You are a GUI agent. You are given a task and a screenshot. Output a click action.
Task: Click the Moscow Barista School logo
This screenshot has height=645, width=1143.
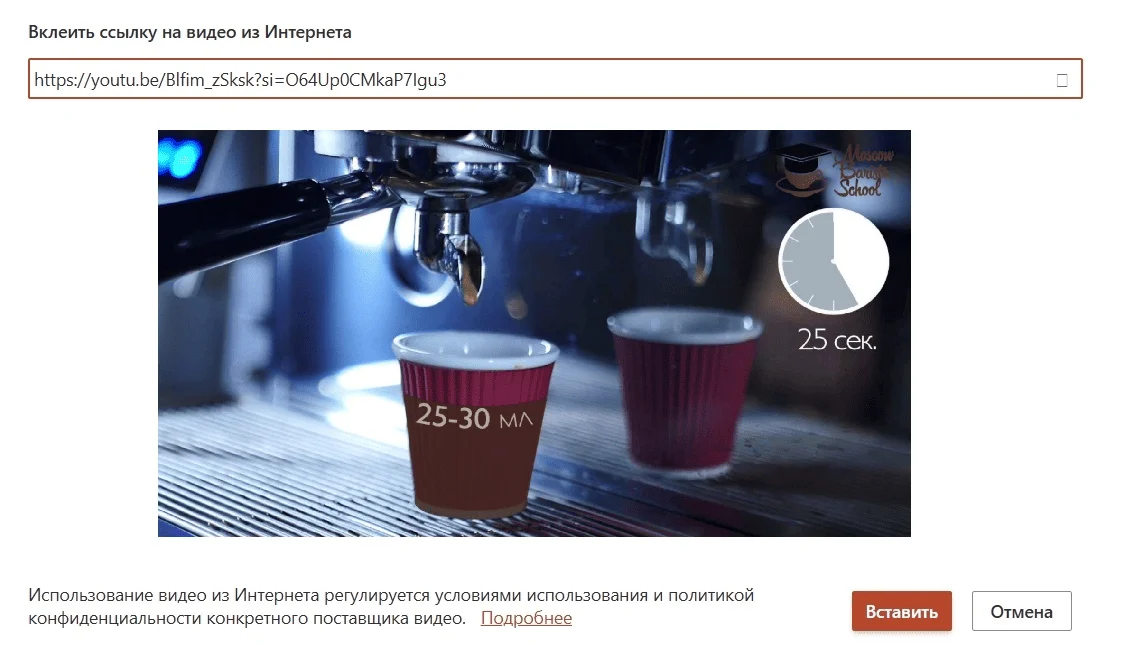tap(835, 171)
